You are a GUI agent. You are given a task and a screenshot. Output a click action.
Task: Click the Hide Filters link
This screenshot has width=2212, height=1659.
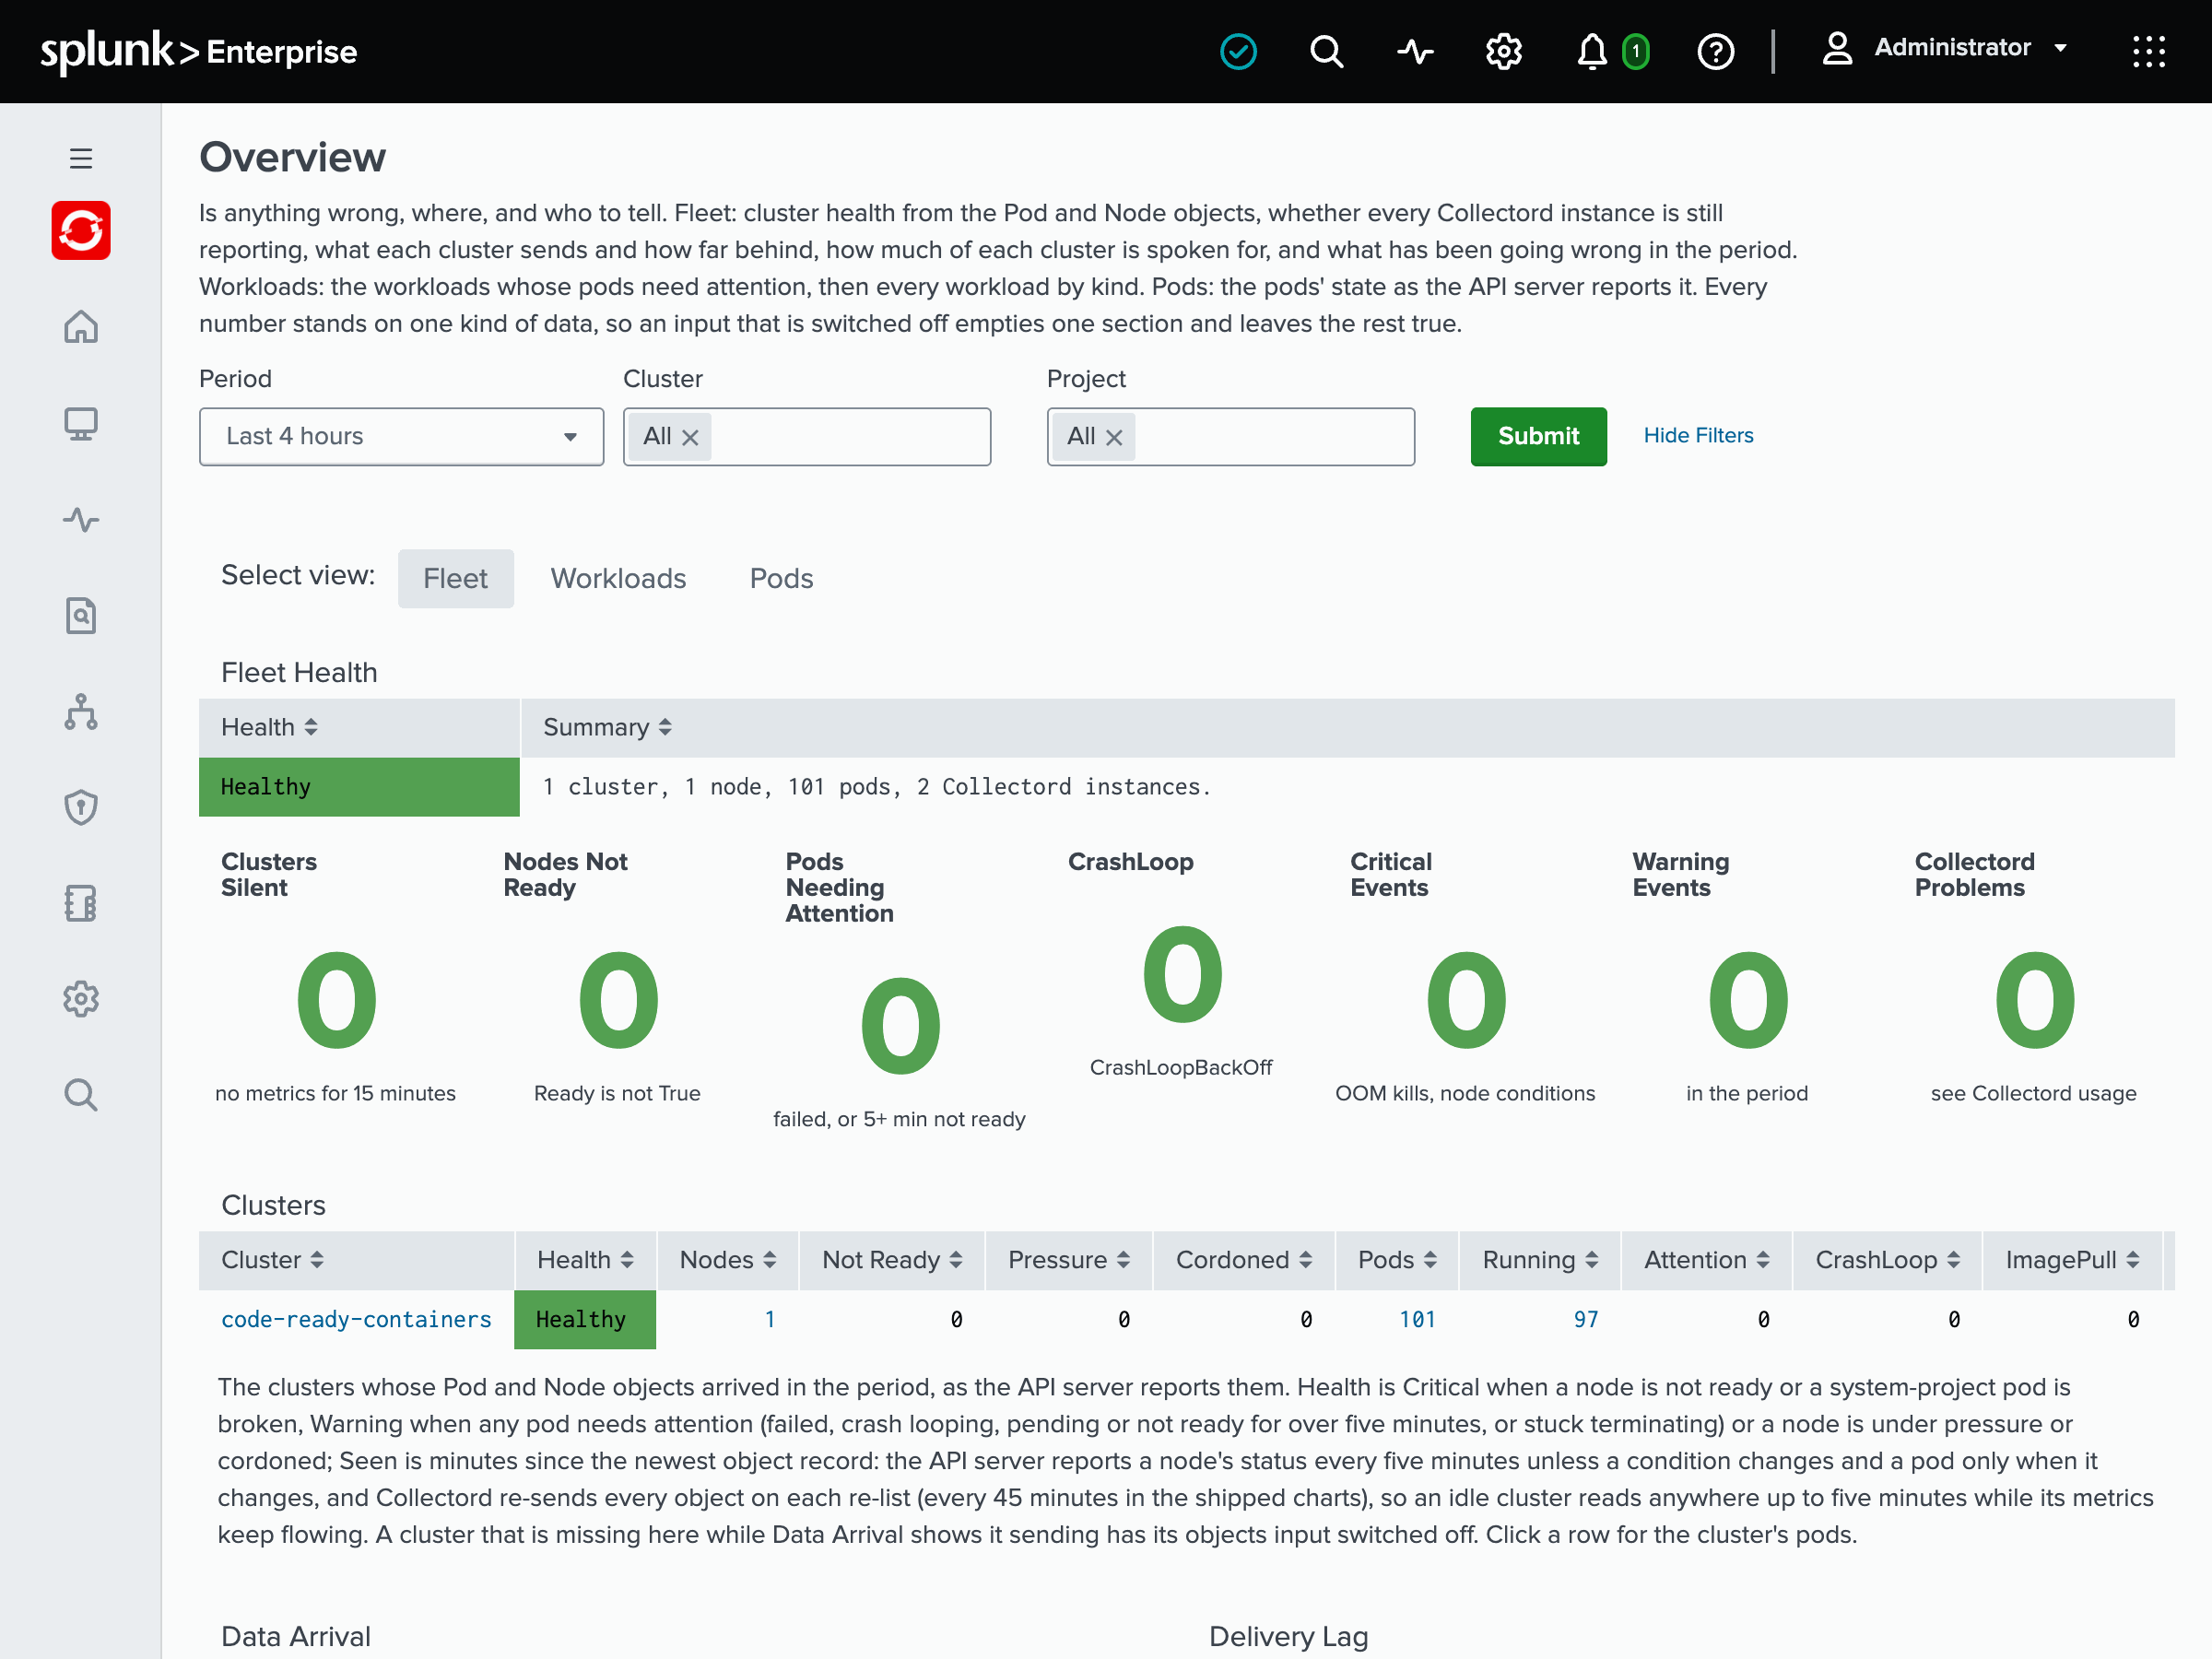pos(1698,435)
